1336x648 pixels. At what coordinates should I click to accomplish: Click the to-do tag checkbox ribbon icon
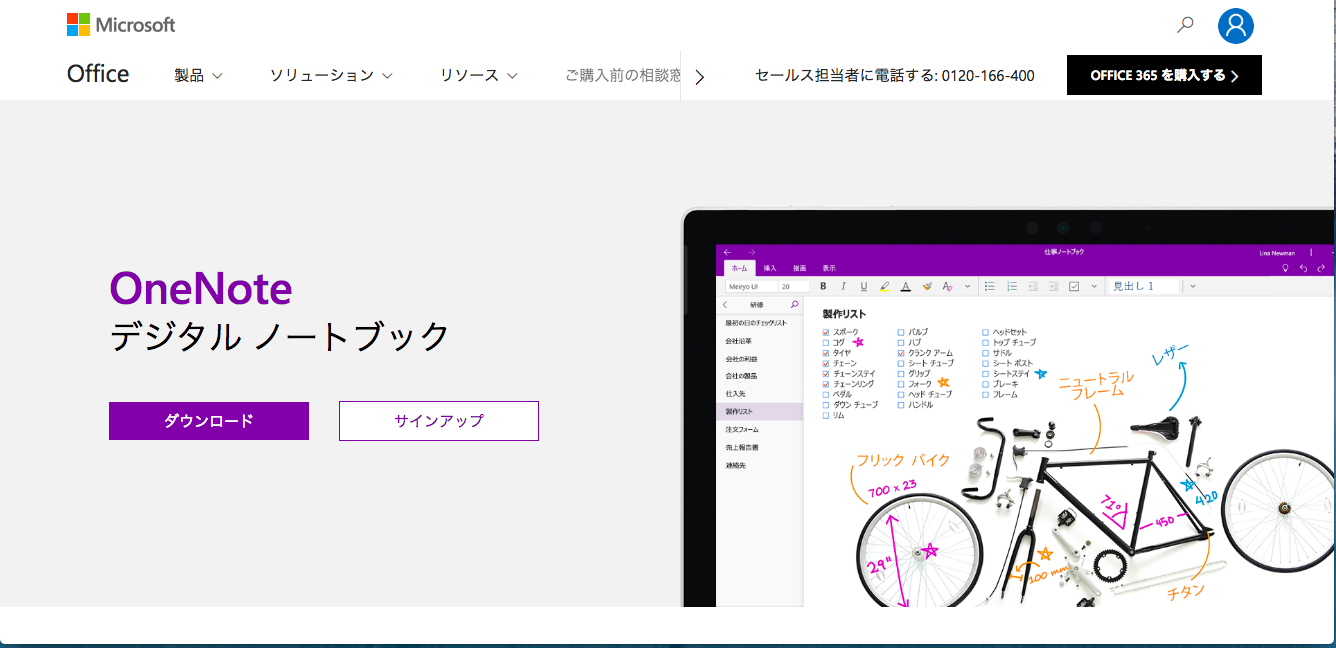coord(1074,286)
